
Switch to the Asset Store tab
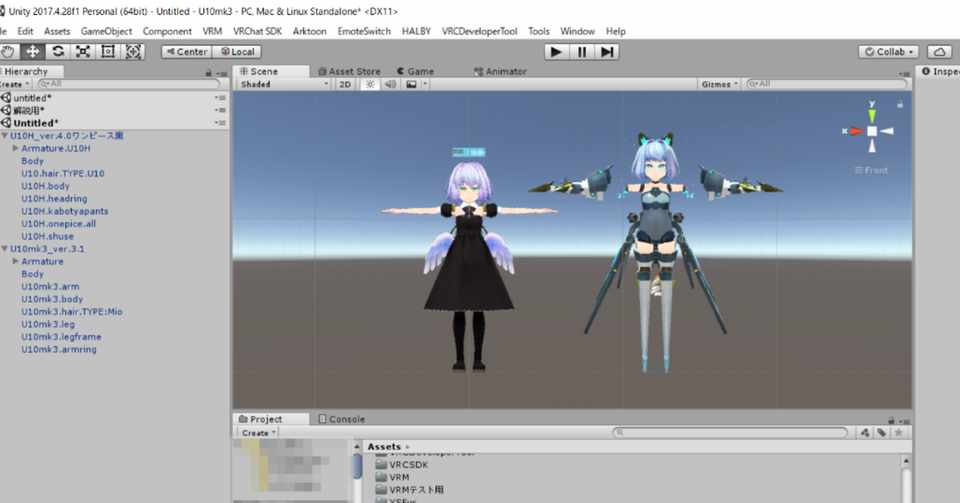[x=350, y=72]
